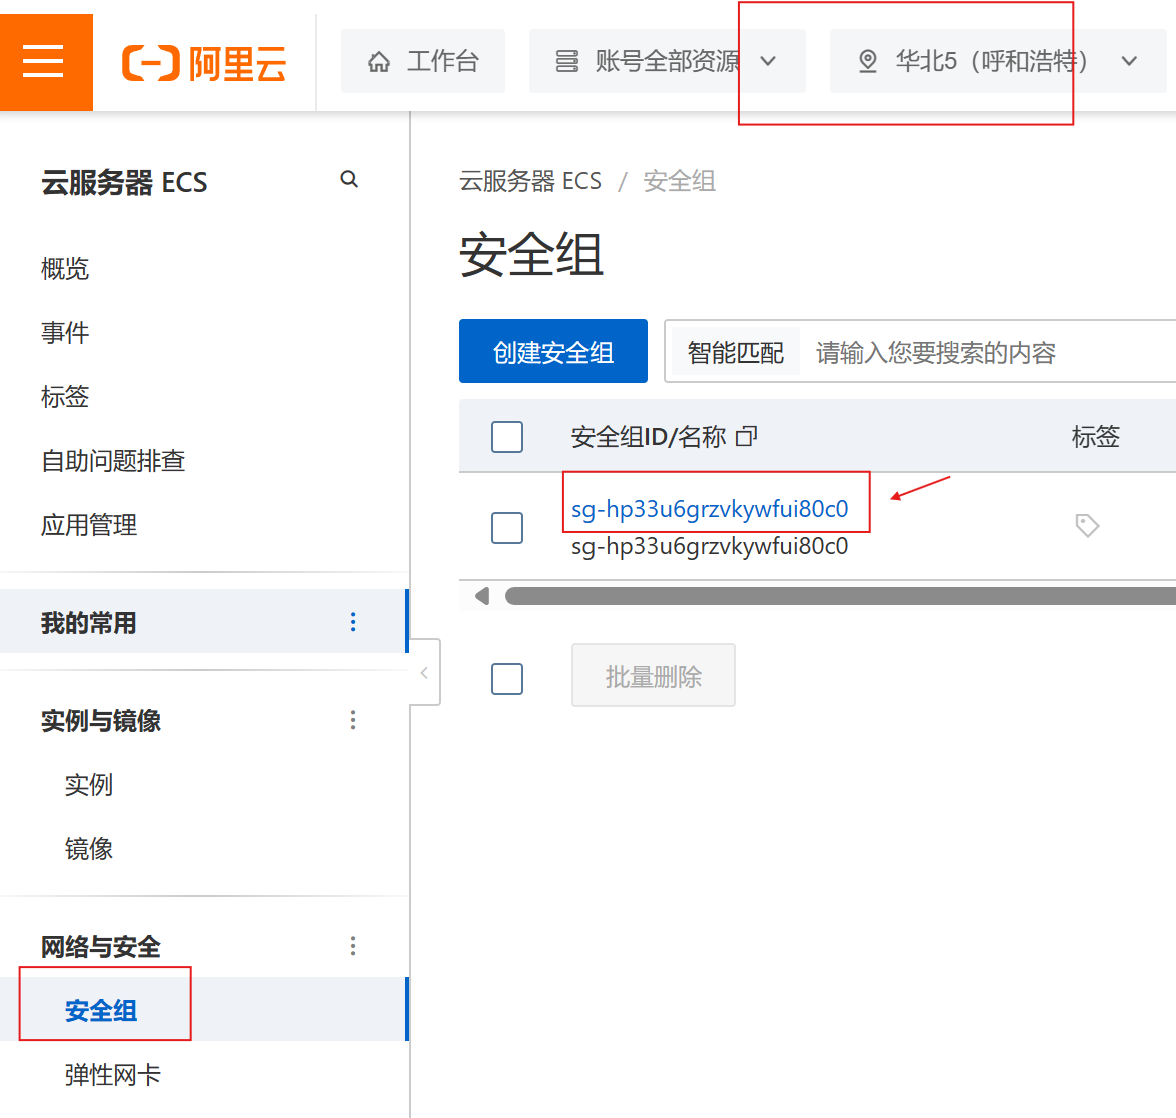
Task: Open the 智能匹配 search type selector
Action: [735, 353]
